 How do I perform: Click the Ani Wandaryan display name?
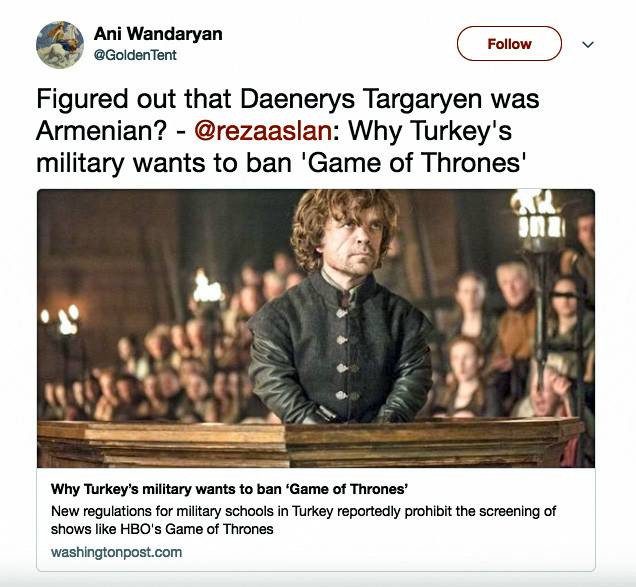pyautogui.click(x=158, y=34)
